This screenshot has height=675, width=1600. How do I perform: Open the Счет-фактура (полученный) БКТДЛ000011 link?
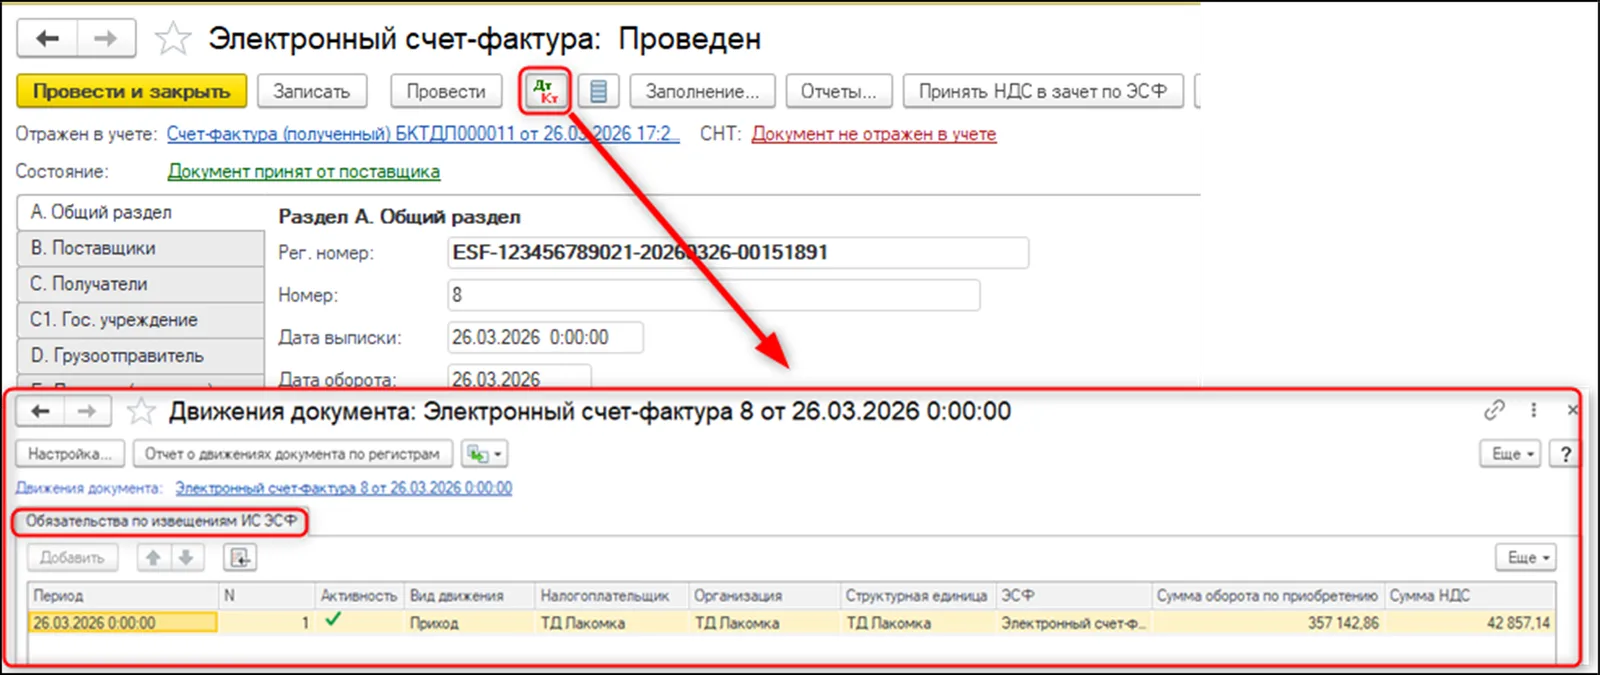(x=423, y=134)
